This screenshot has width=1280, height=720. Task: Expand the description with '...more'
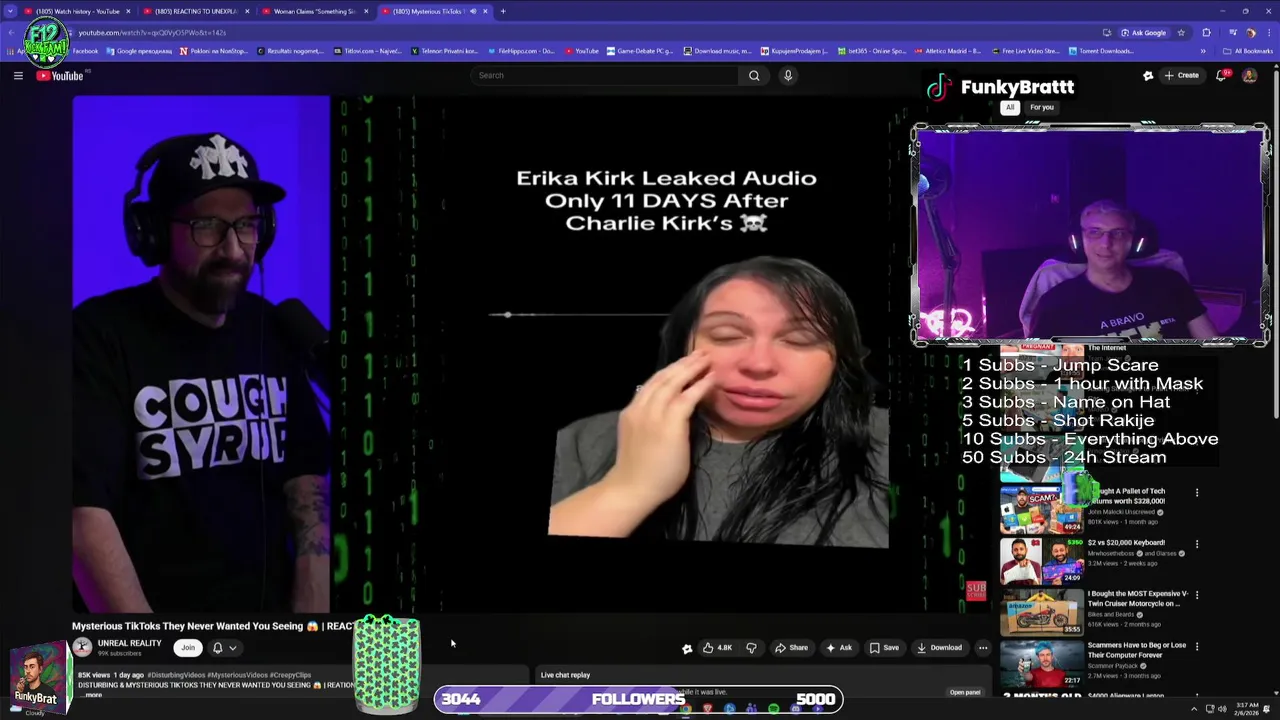tap(92, 694)
